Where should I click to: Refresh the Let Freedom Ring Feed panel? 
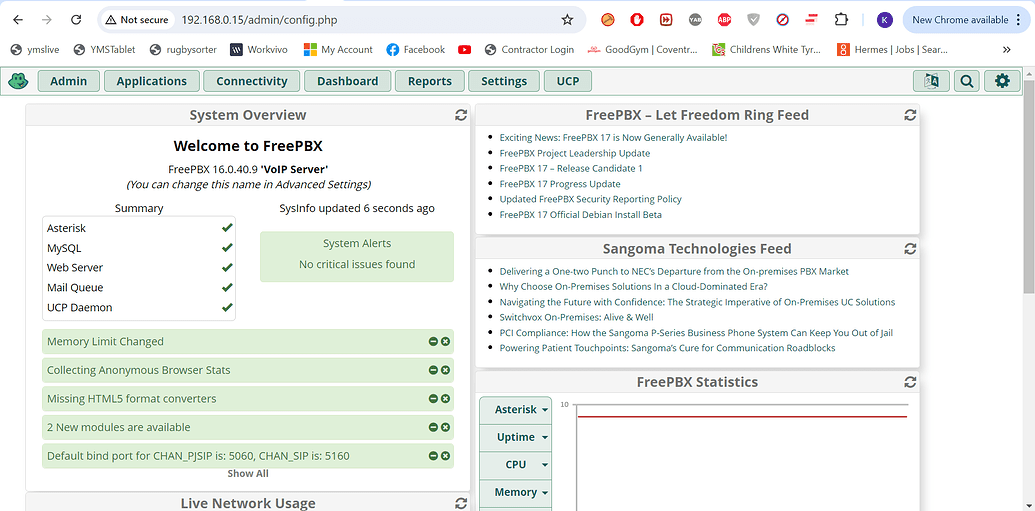point(910,115)
